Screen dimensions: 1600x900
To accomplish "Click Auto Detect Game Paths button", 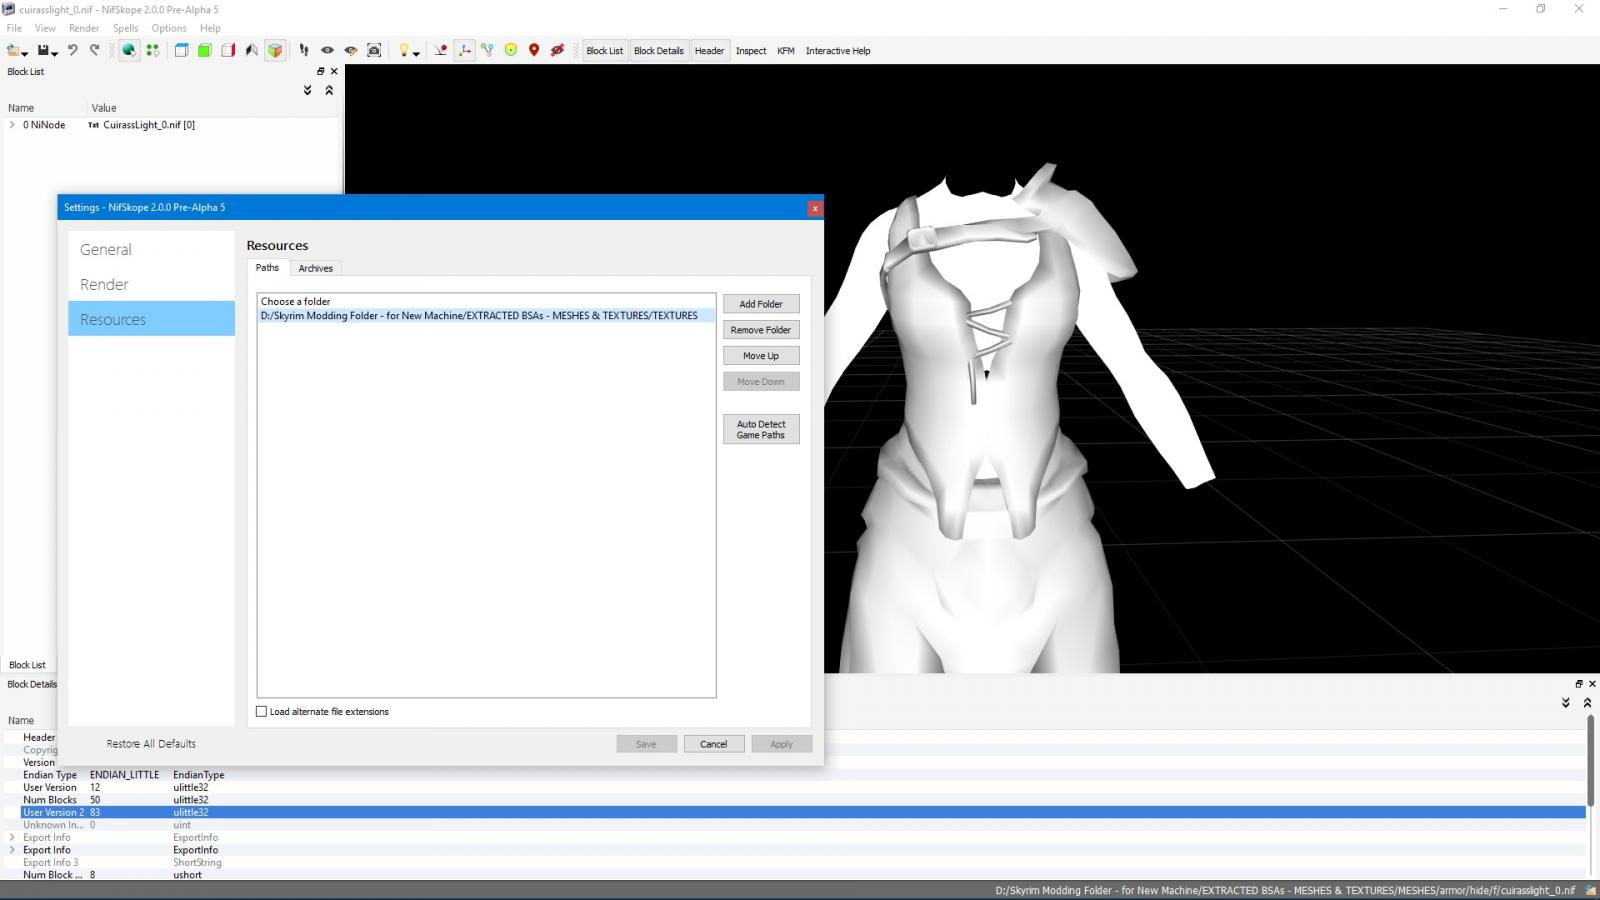I will [761, 429].
